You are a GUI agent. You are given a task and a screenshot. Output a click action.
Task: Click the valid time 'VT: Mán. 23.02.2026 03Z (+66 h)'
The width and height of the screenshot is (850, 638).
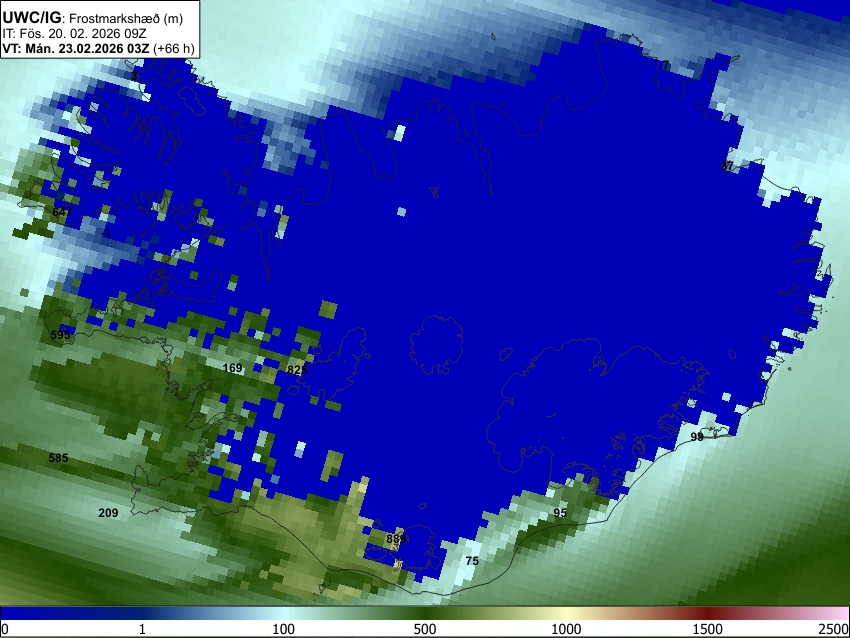coord(98,48)
